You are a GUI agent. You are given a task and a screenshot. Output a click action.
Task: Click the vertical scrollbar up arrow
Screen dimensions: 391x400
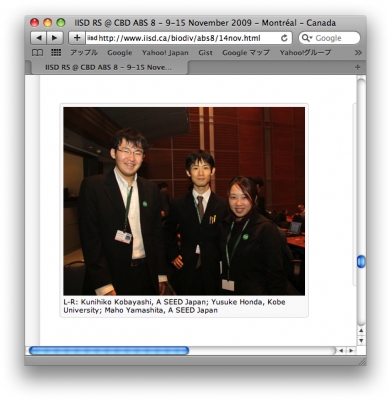(x=361, y=331)
